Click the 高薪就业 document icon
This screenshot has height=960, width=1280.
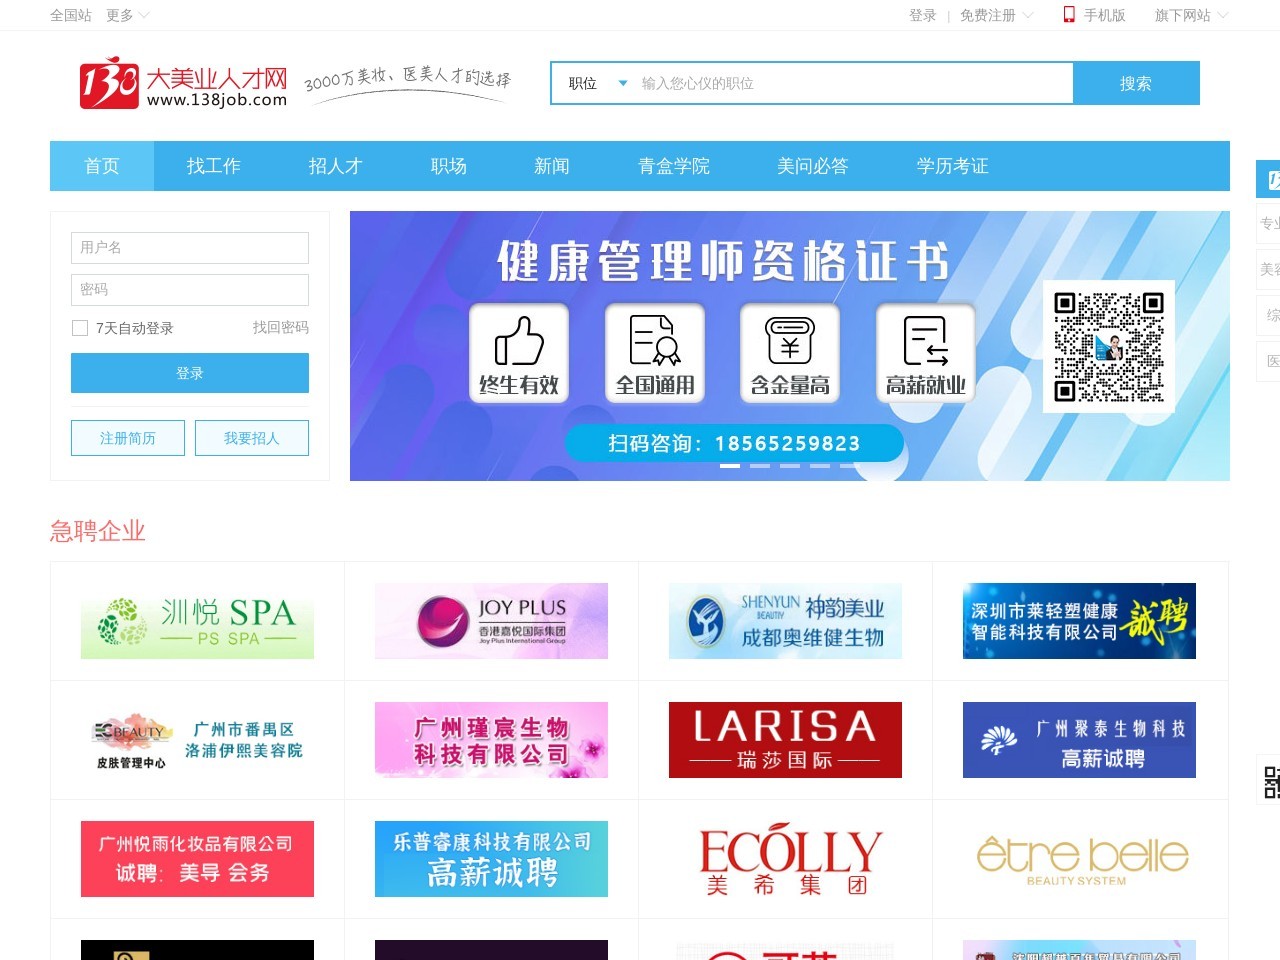tap(925, 342)
